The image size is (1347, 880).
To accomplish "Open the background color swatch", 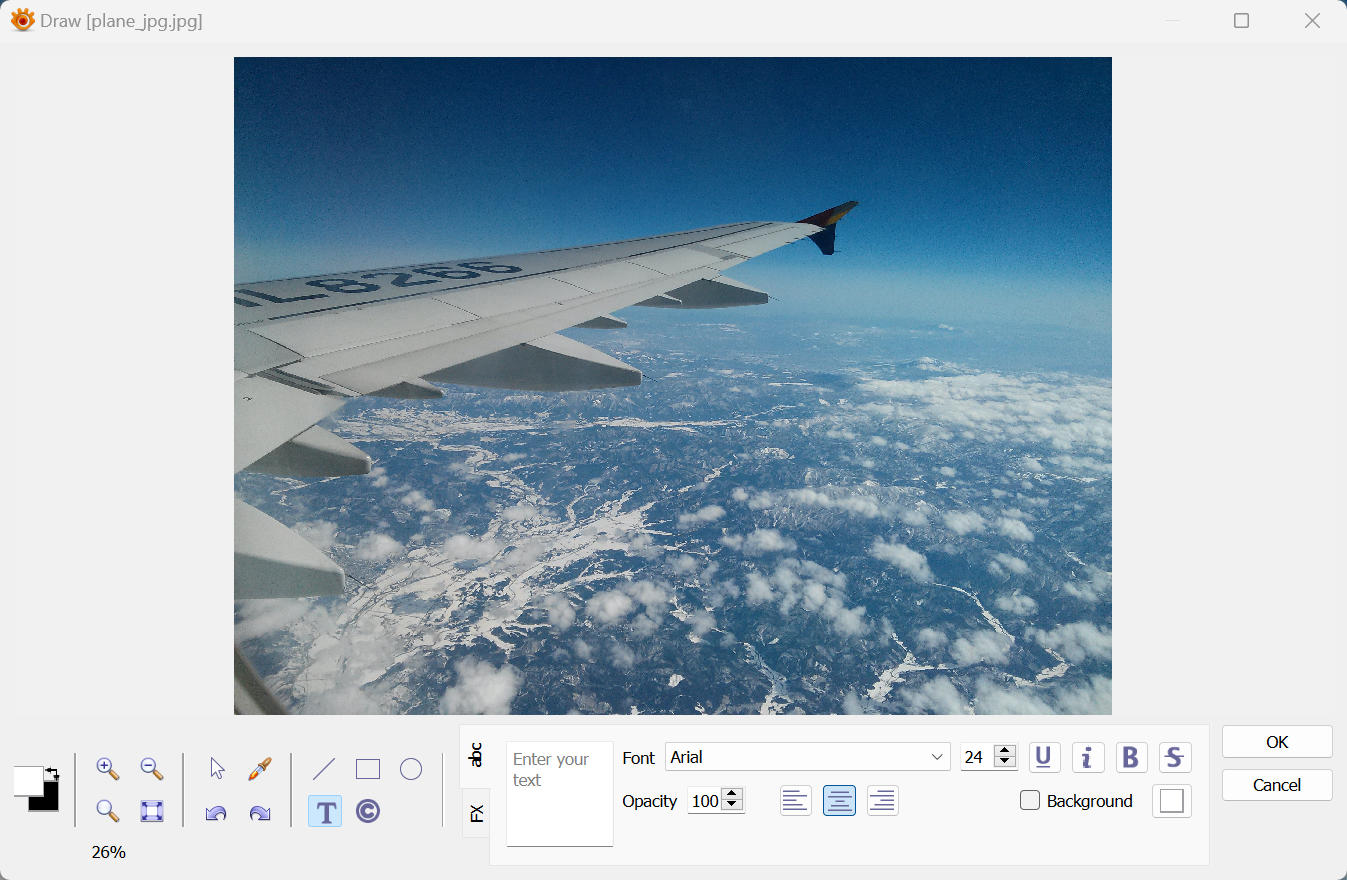I will point(1172,801).
